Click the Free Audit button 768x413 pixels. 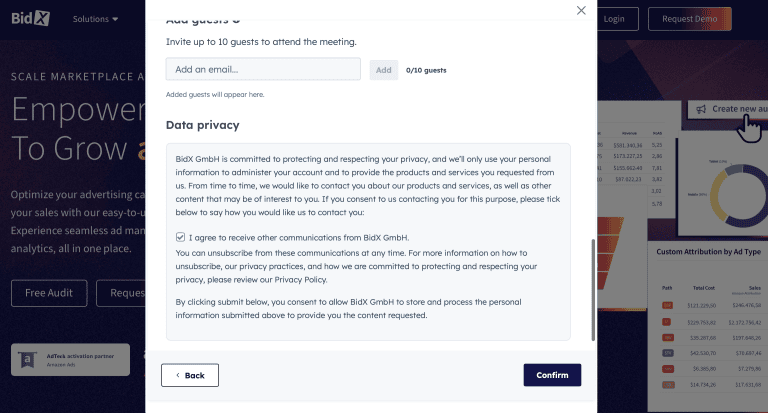click(49, 293)
